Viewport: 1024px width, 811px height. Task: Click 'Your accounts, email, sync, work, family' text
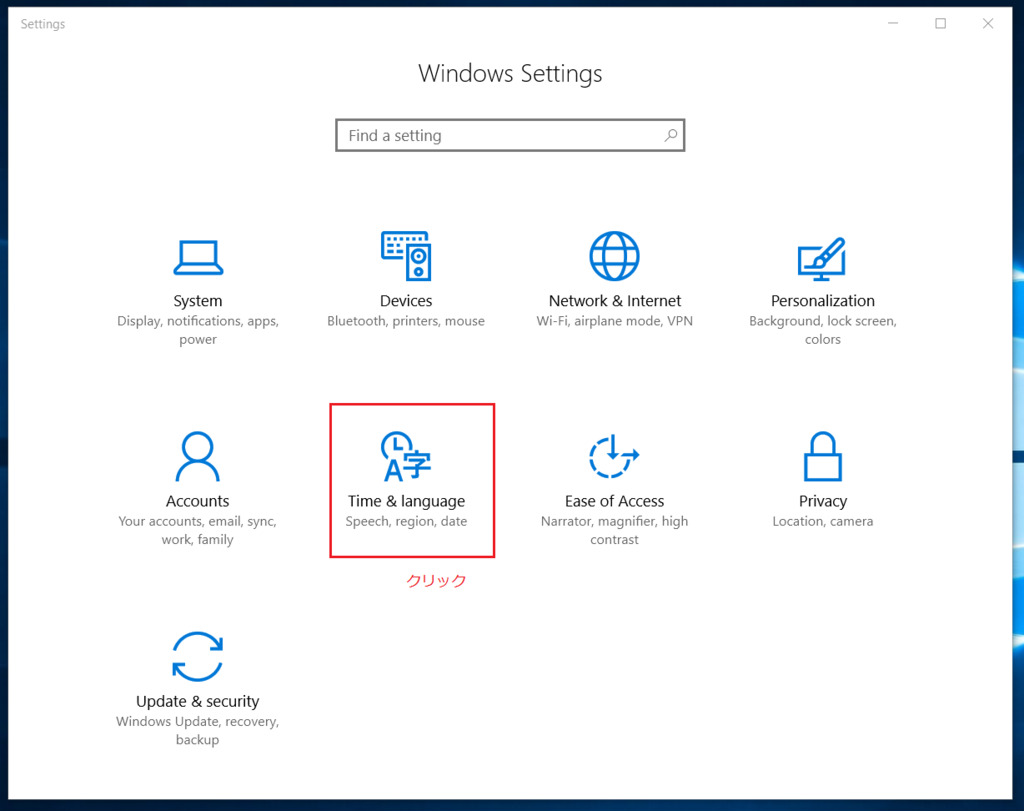197,531
